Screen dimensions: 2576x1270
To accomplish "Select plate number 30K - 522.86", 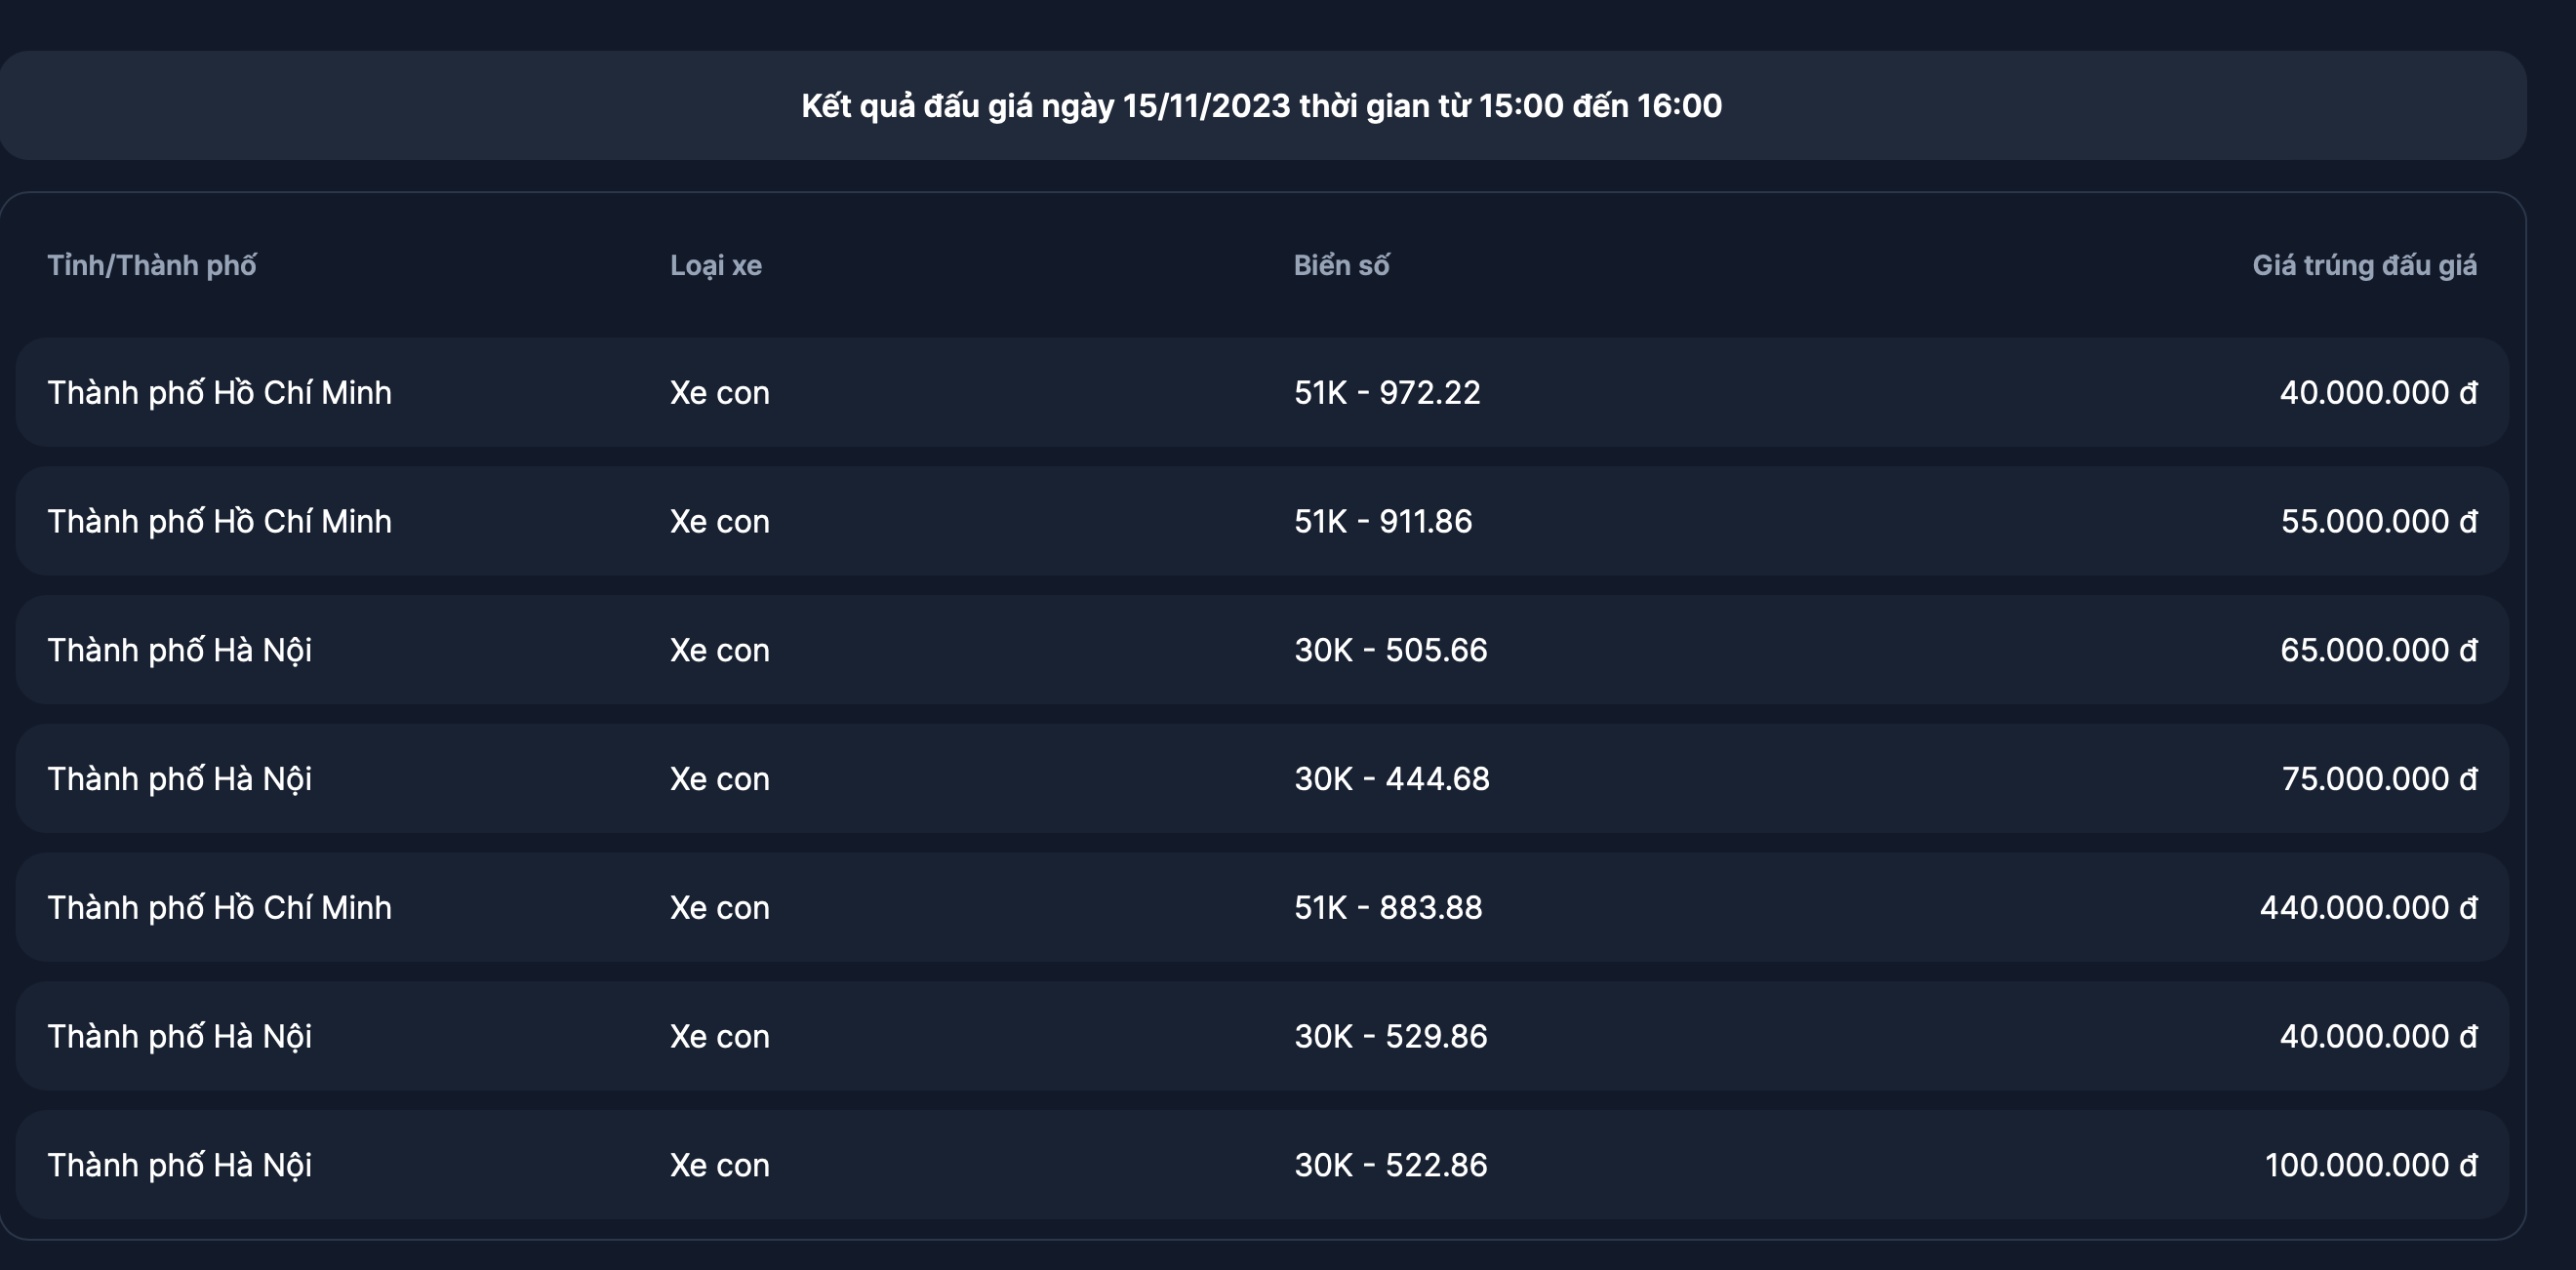I will 1391,1165.
